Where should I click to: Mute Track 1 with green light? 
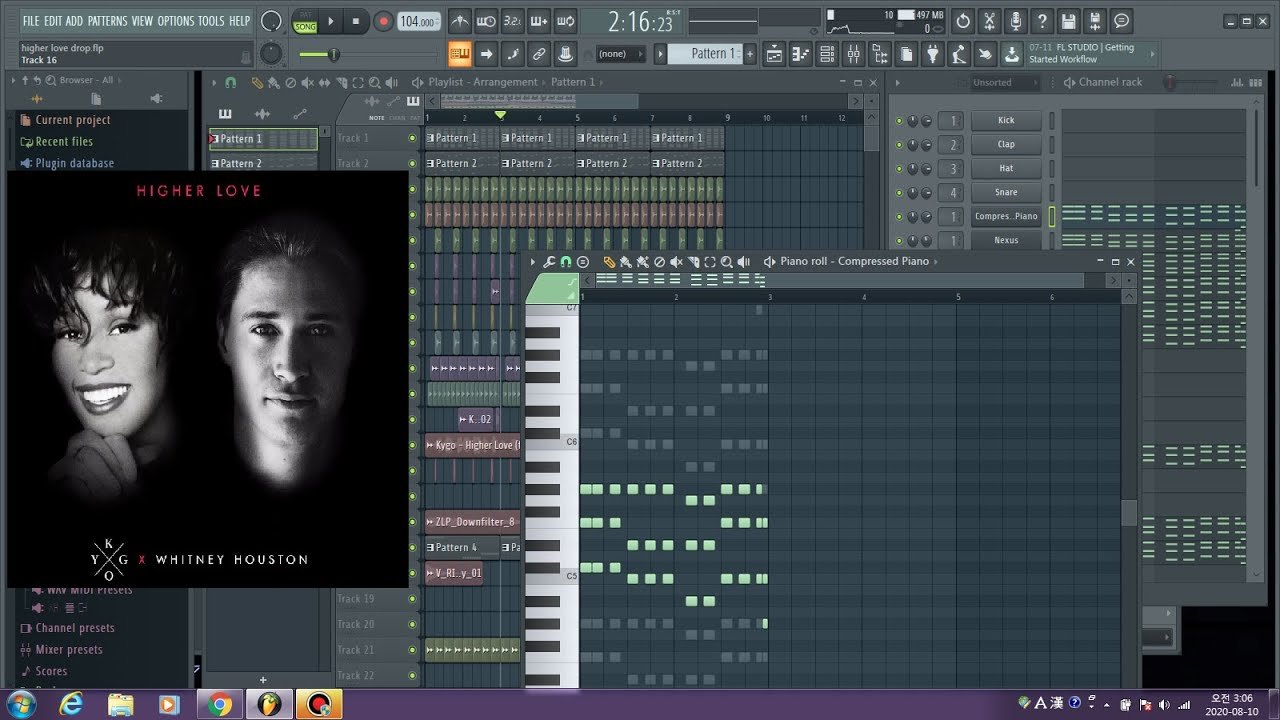412,138
